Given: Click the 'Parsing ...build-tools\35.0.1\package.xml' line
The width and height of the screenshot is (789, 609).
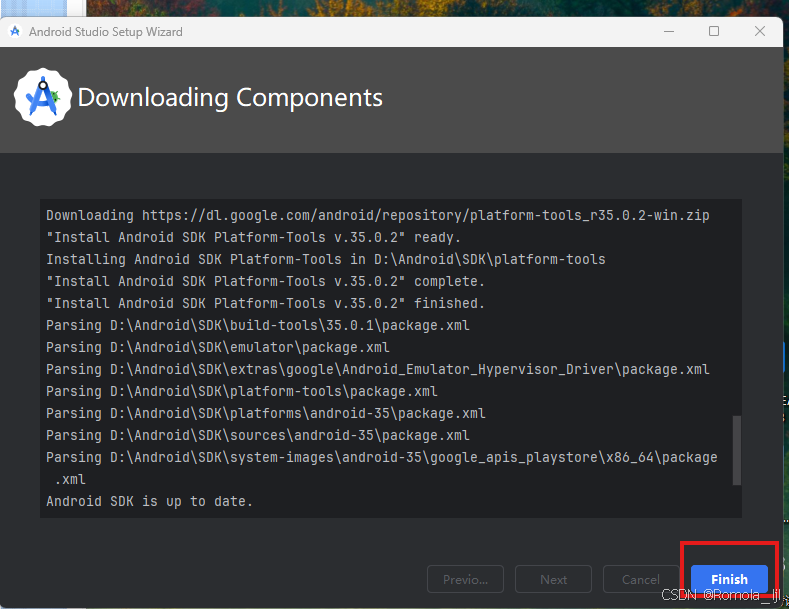Looking at the screenshot, I should point(258,325).
